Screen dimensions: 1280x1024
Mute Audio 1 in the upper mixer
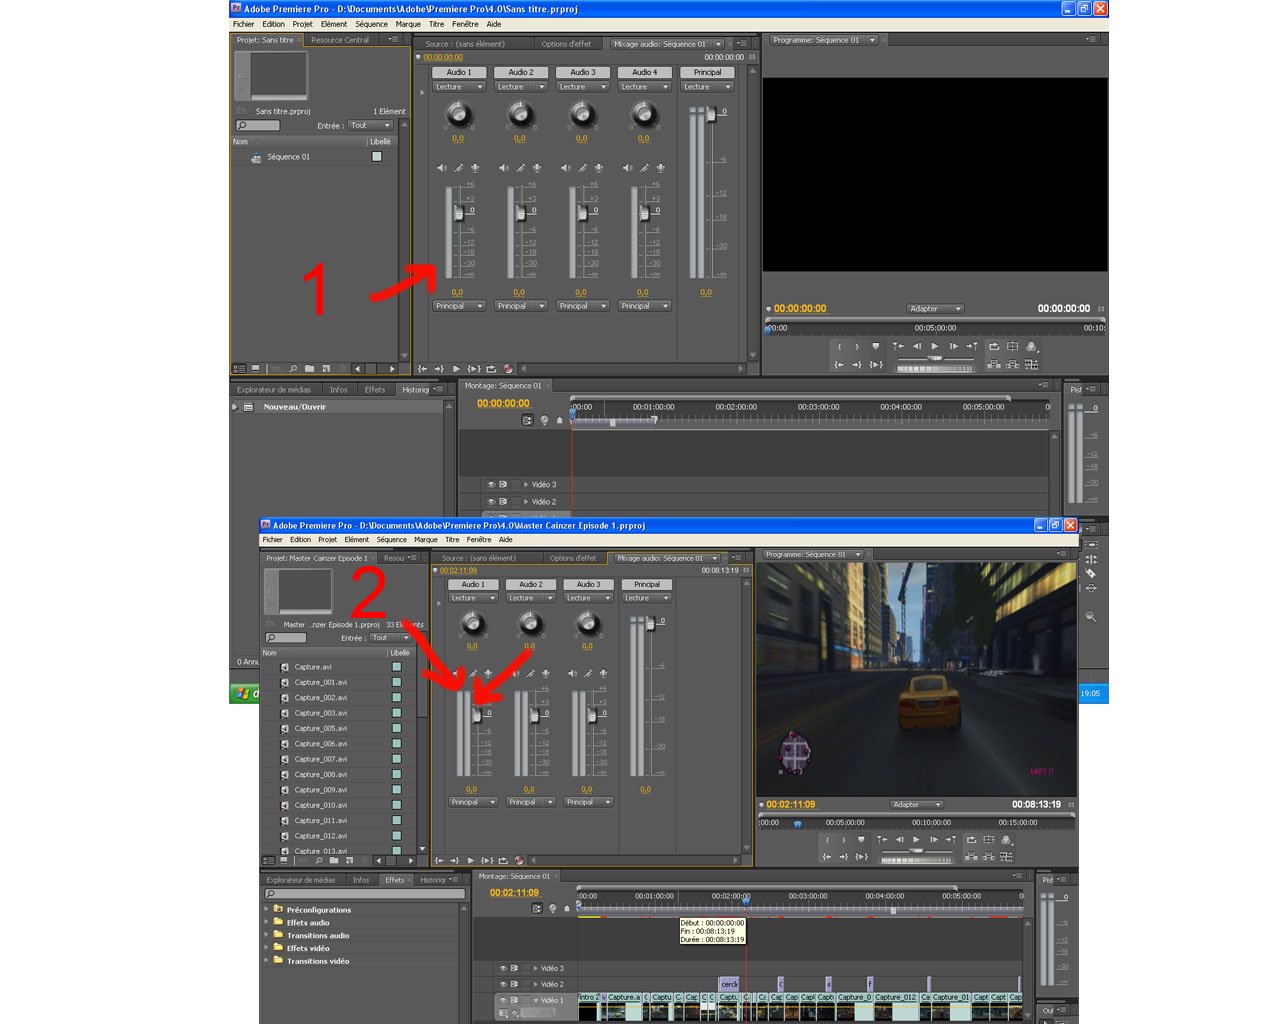coord(442,168)
